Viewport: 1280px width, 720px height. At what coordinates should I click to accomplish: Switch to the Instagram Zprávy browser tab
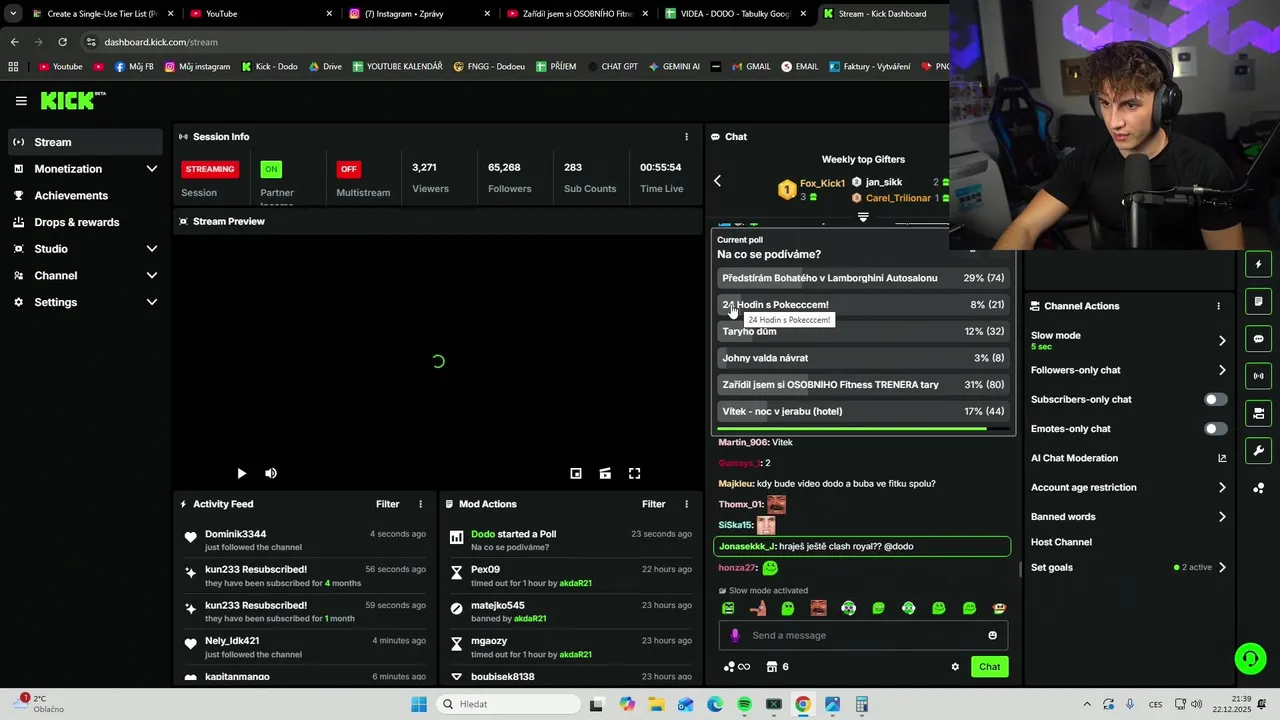(x=420, y=14)
